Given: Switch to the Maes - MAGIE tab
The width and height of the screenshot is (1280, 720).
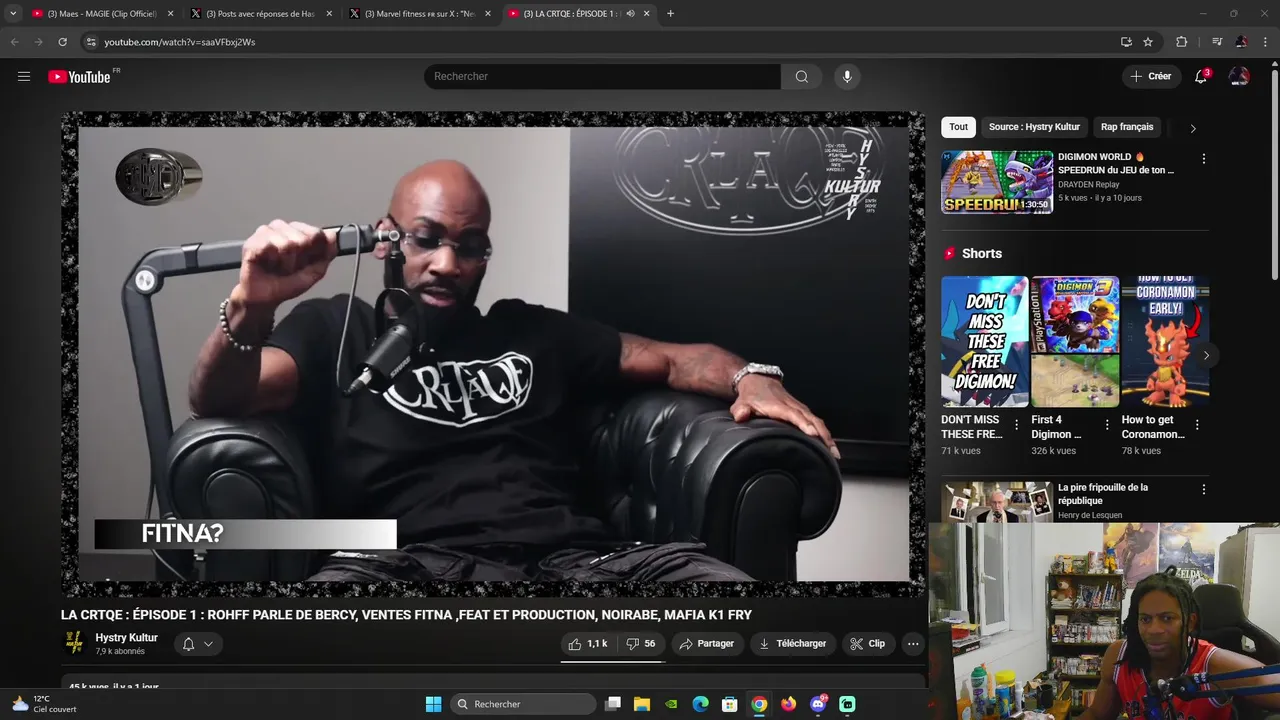Looking at the screenshot, I should click(x=100, y=13).
